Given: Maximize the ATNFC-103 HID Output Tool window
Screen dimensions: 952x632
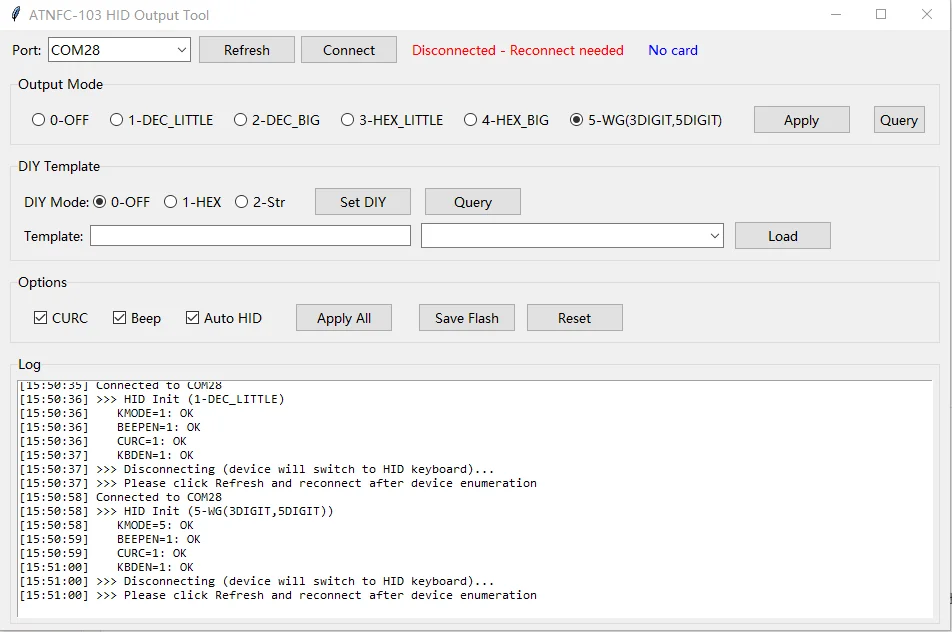Looking at the screenshot, I should point(881,15).
